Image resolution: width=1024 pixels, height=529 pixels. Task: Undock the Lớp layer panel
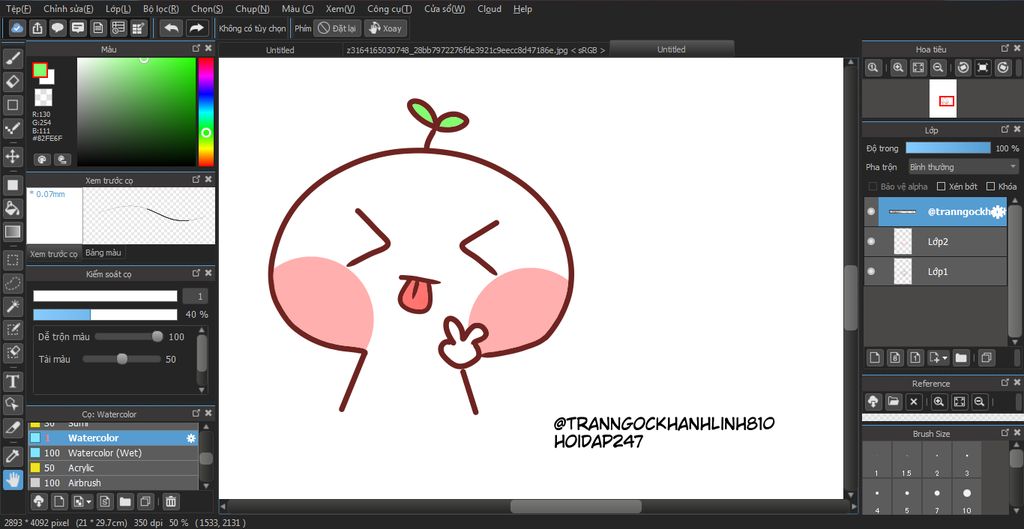[x=1005, y=130]
